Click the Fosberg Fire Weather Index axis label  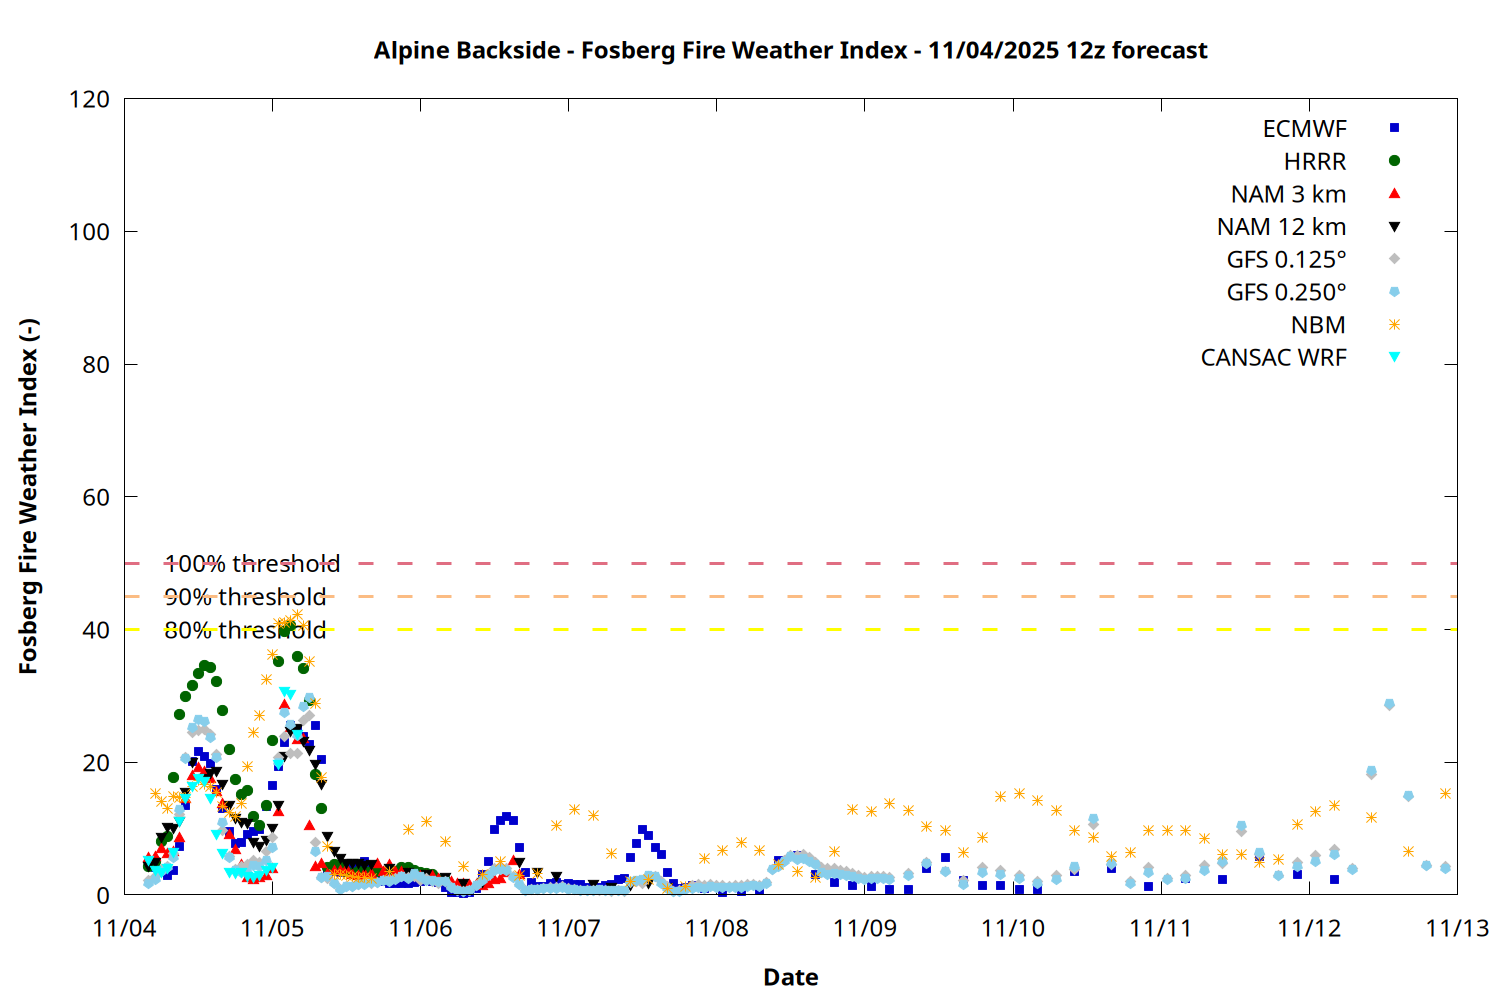[28, 497]
